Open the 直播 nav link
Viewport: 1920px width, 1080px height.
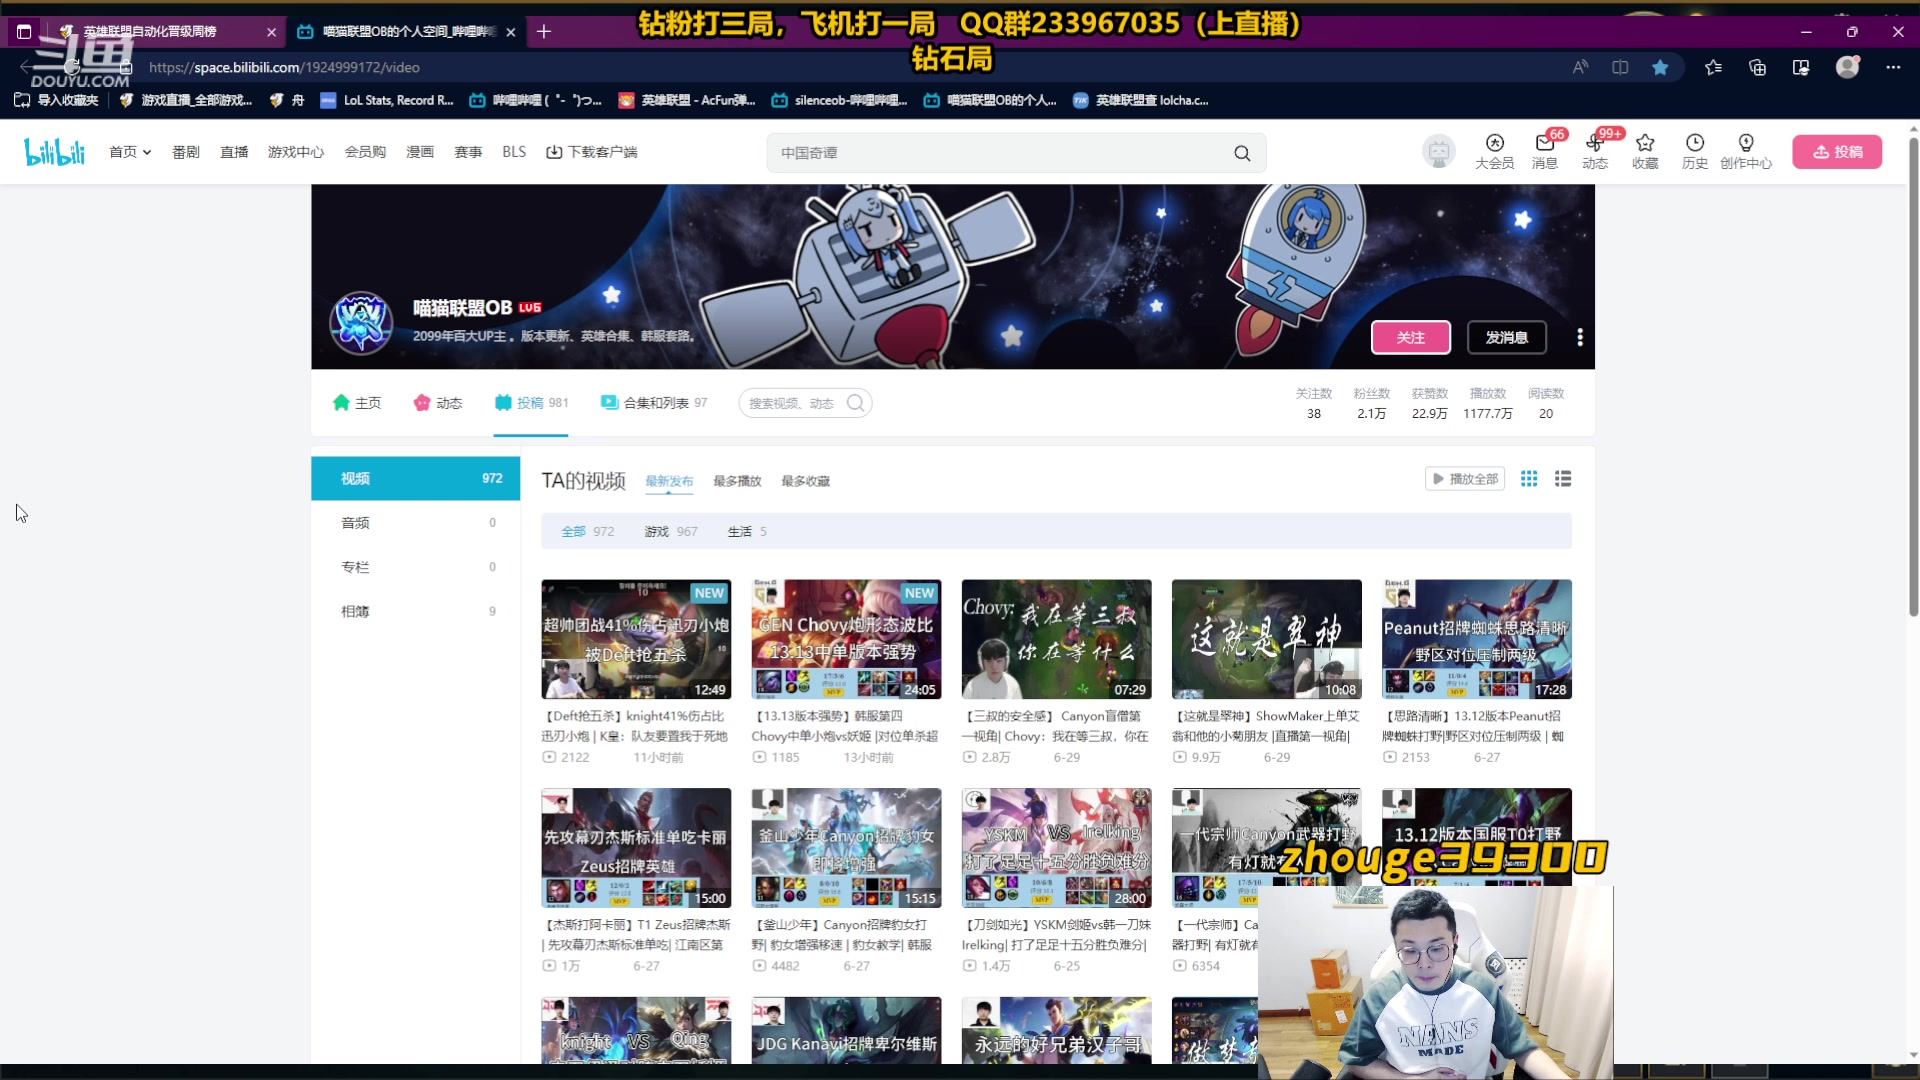click(x=234, y=152)
